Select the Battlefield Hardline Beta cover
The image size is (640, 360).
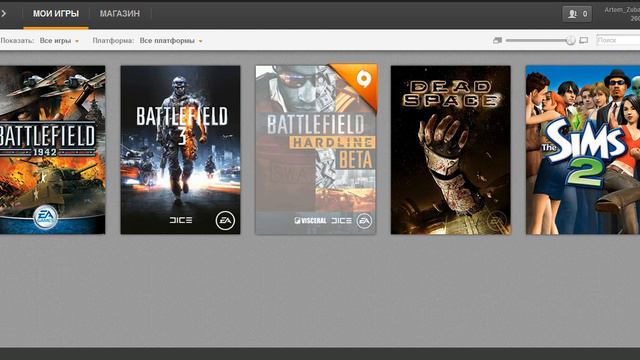point(316,150)
